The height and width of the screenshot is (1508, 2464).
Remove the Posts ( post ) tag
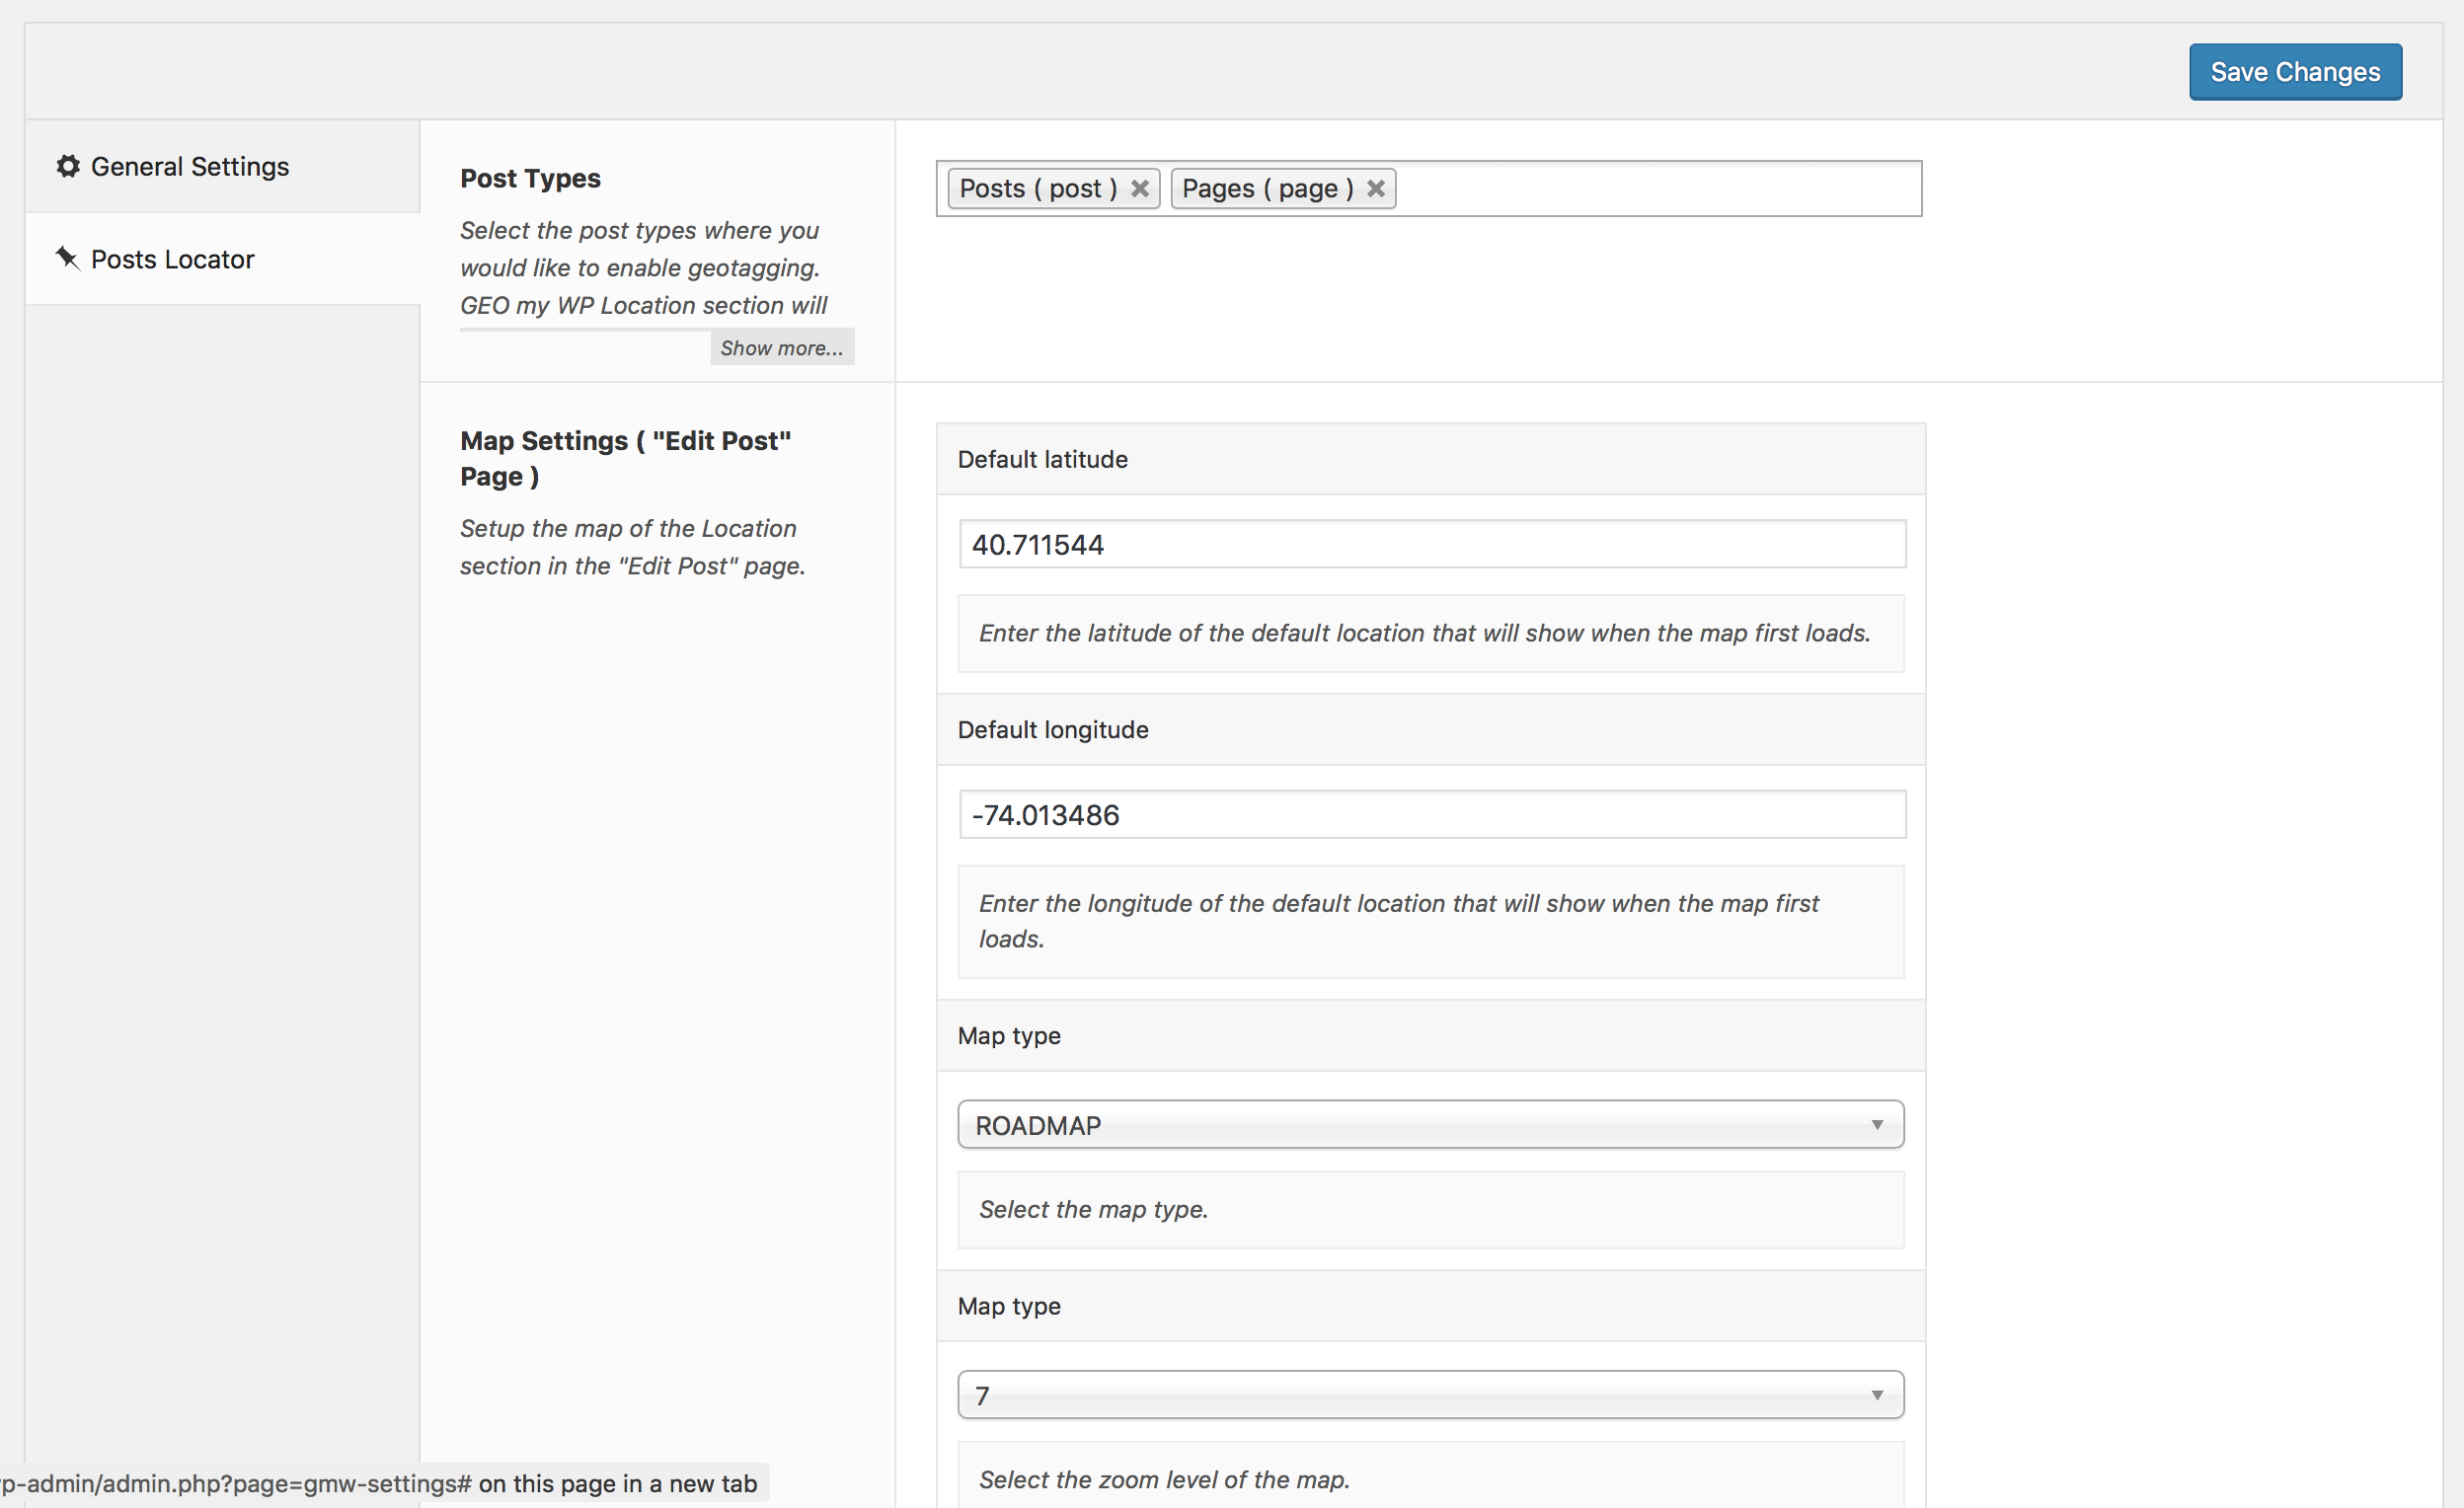(1139, 188)
